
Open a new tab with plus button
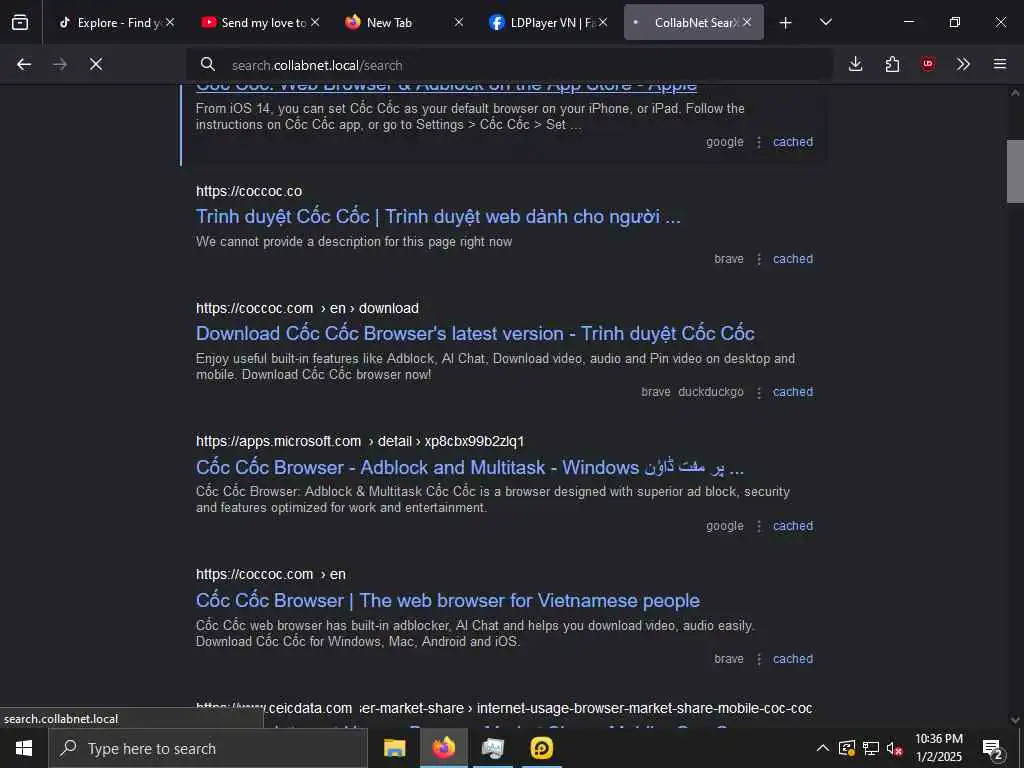pyautogui.click(x=786, y=23)
